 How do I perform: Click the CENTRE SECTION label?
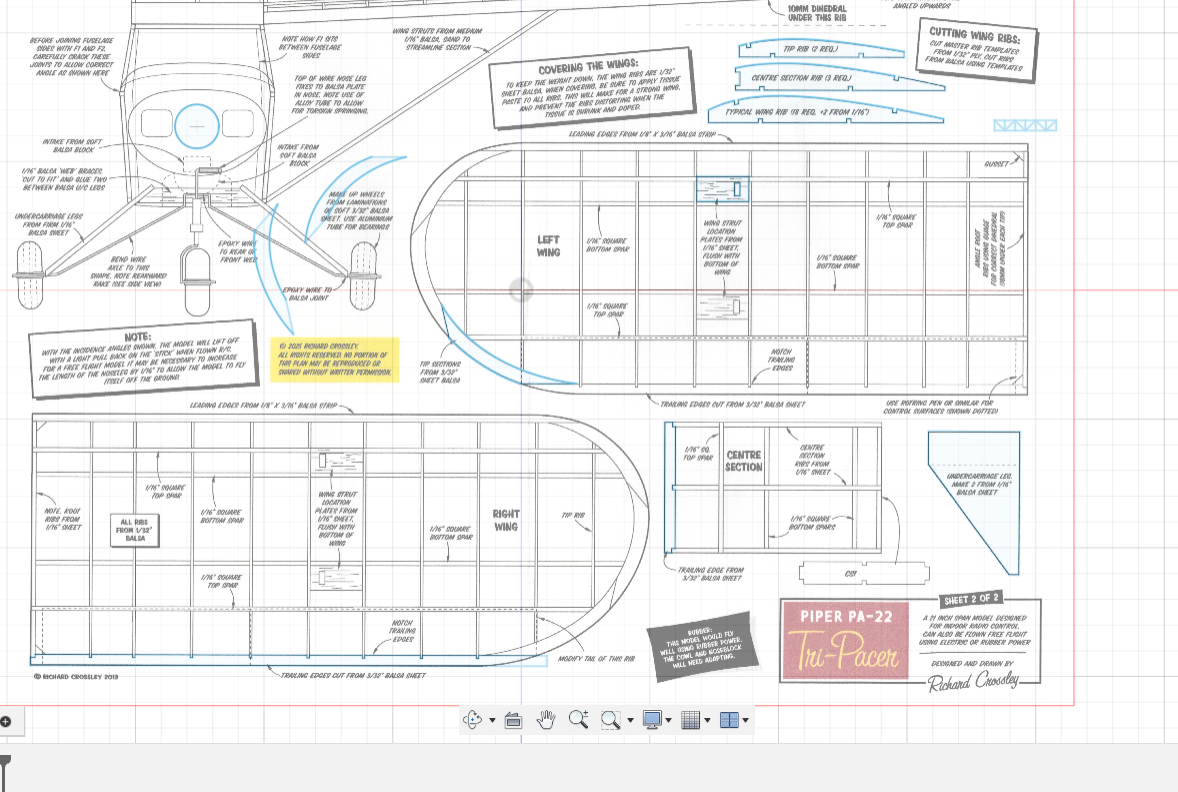(x=744, y=461)
